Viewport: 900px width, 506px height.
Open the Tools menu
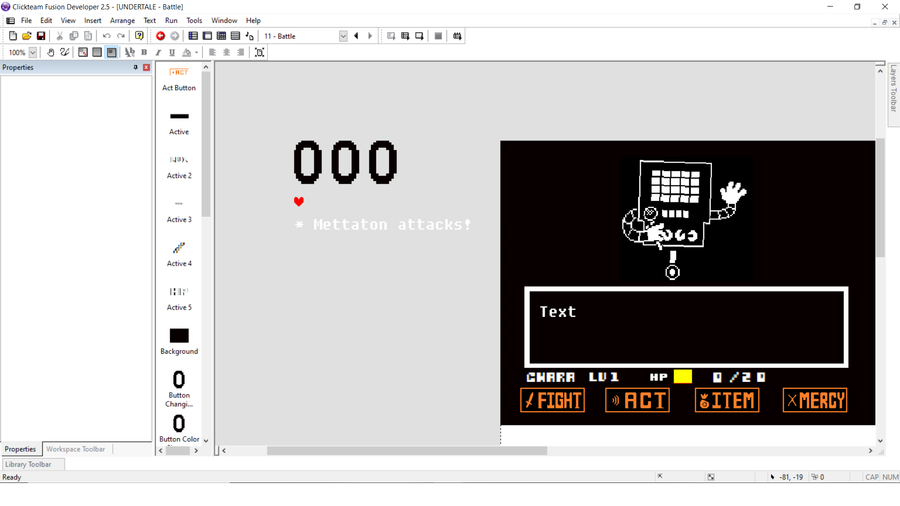click(x=194, y=20)
